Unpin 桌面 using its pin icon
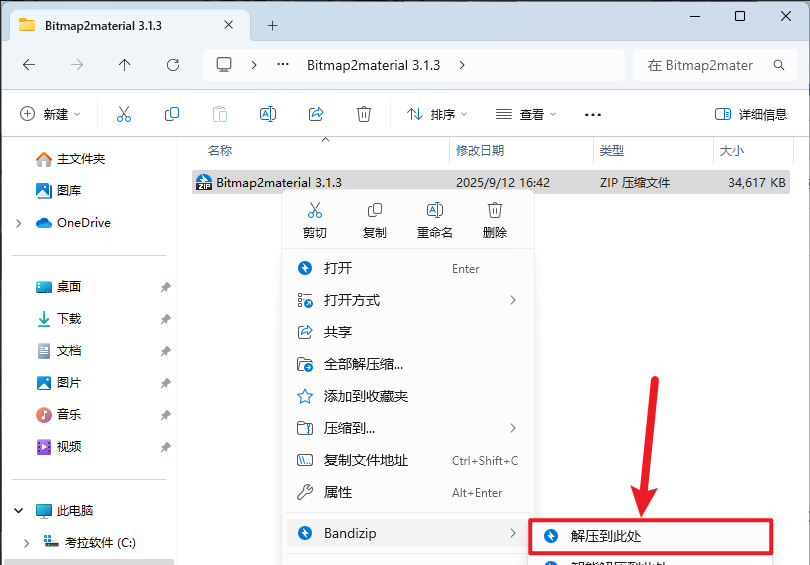Screen dimensions: 810x565 [165, 287]
